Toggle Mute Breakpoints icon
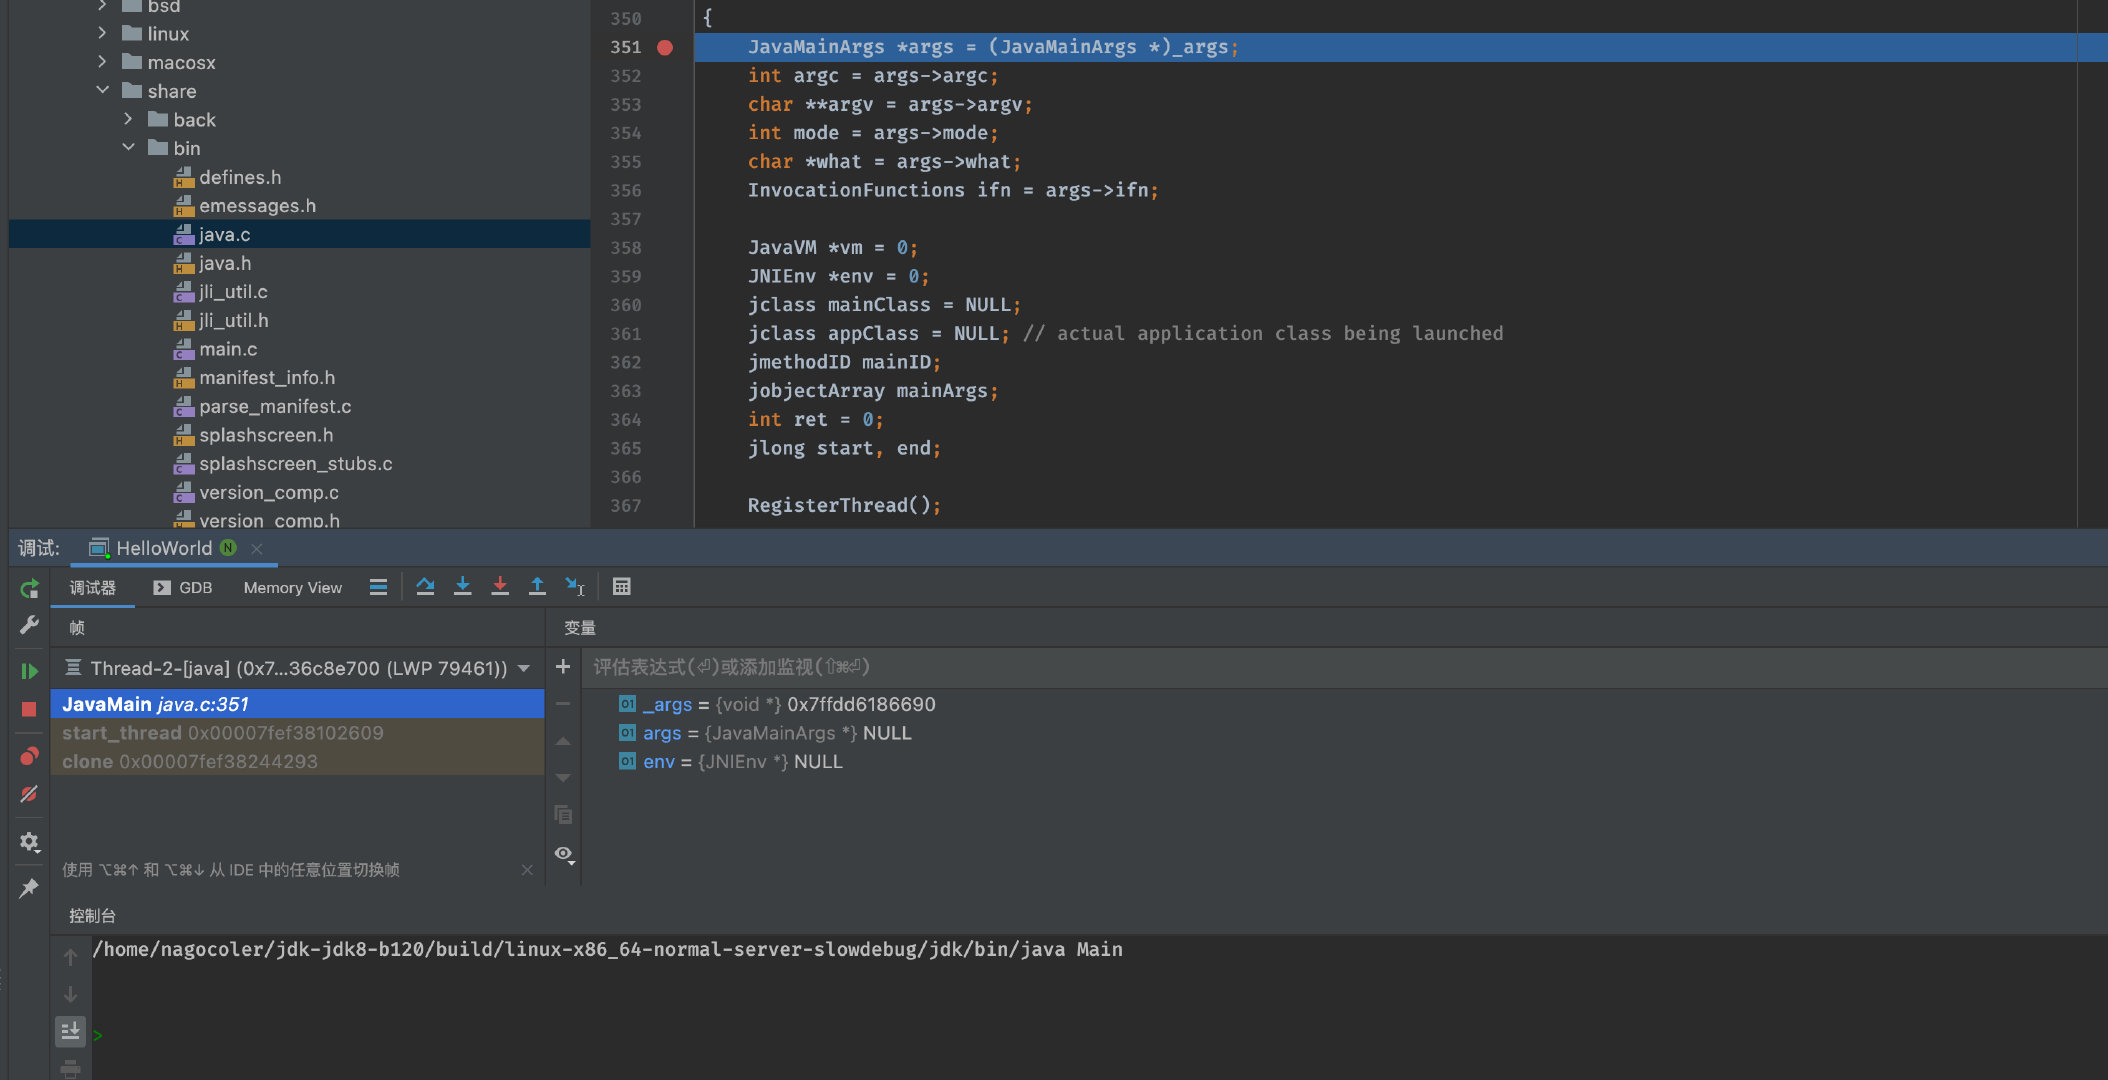This screenshot has height=1080, width=2108. [29, 794]
